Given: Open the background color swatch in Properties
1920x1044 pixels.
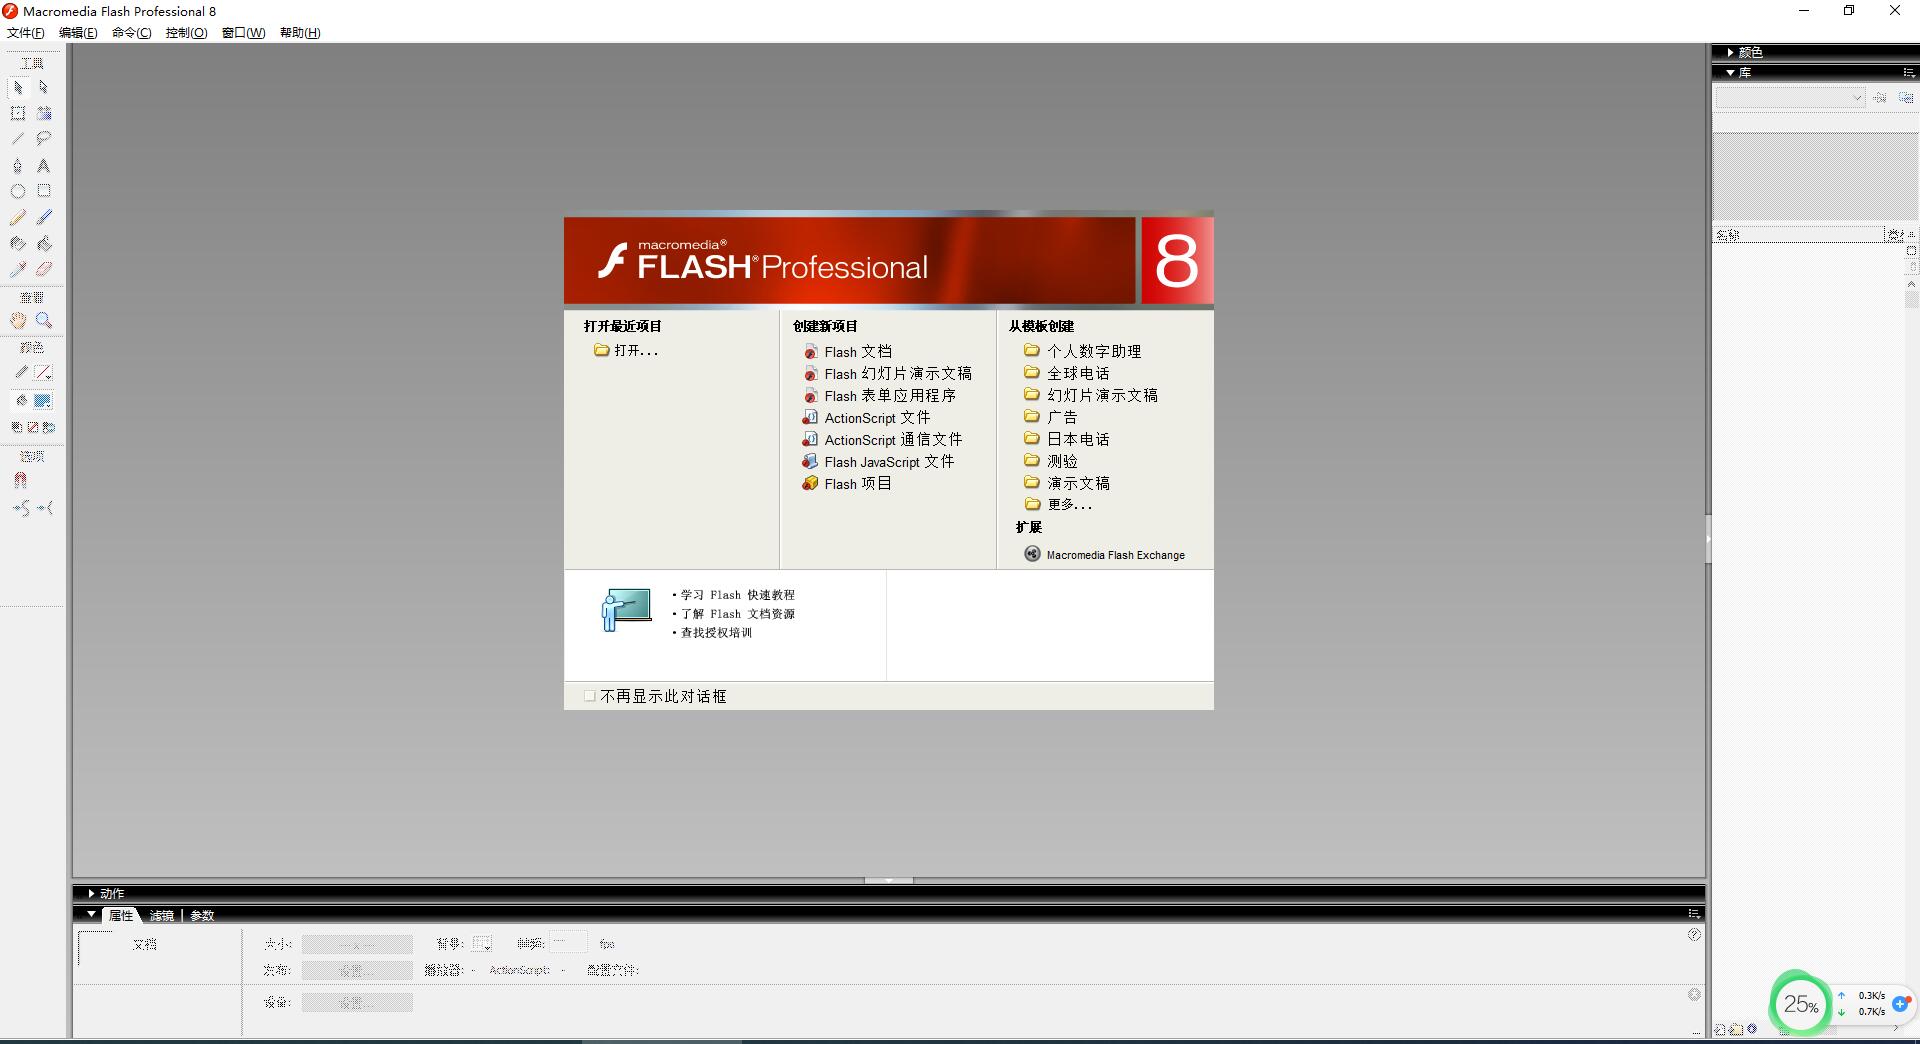Looking at the screenshot, I should (x=482, y=943).
